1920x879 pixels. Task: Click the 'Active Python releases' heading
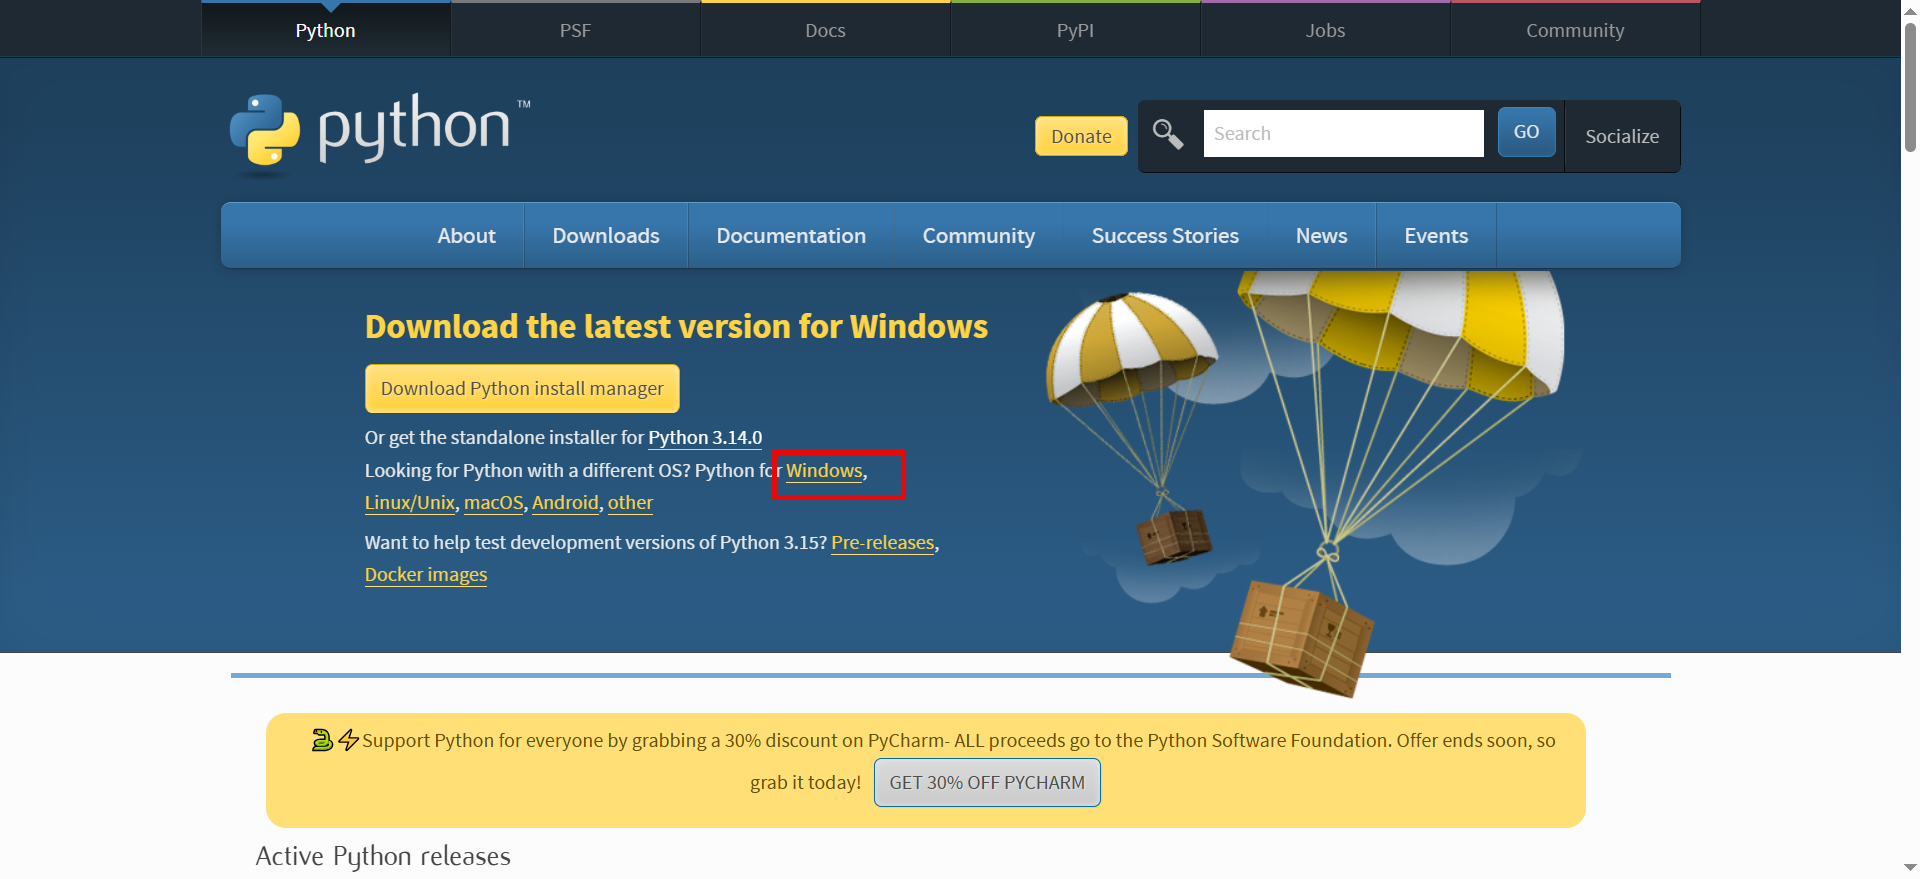[x=383, y=856]
